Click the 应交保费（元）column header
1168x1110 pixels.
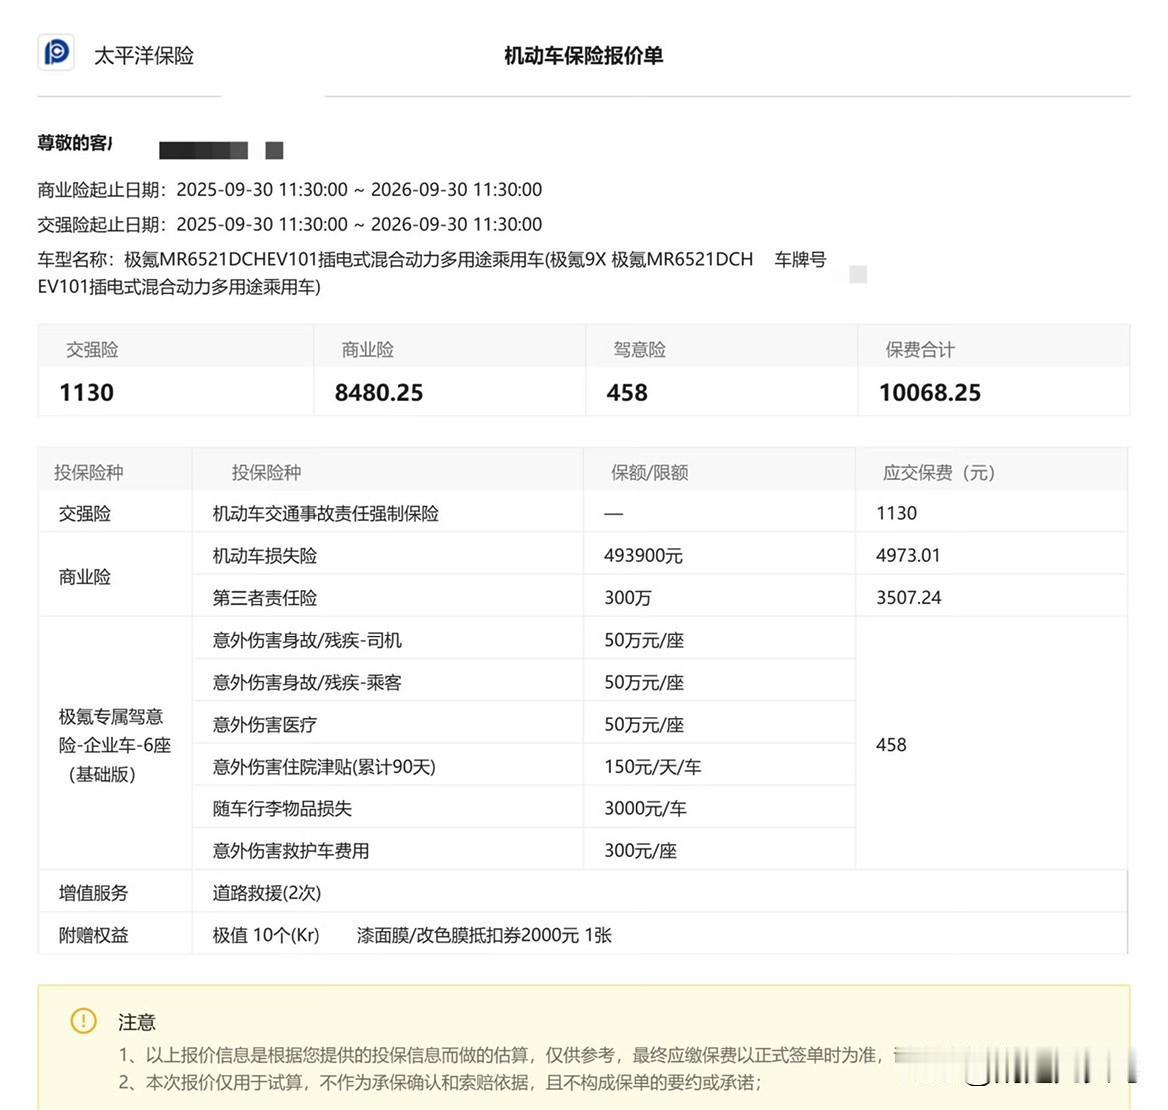[939, 472]
